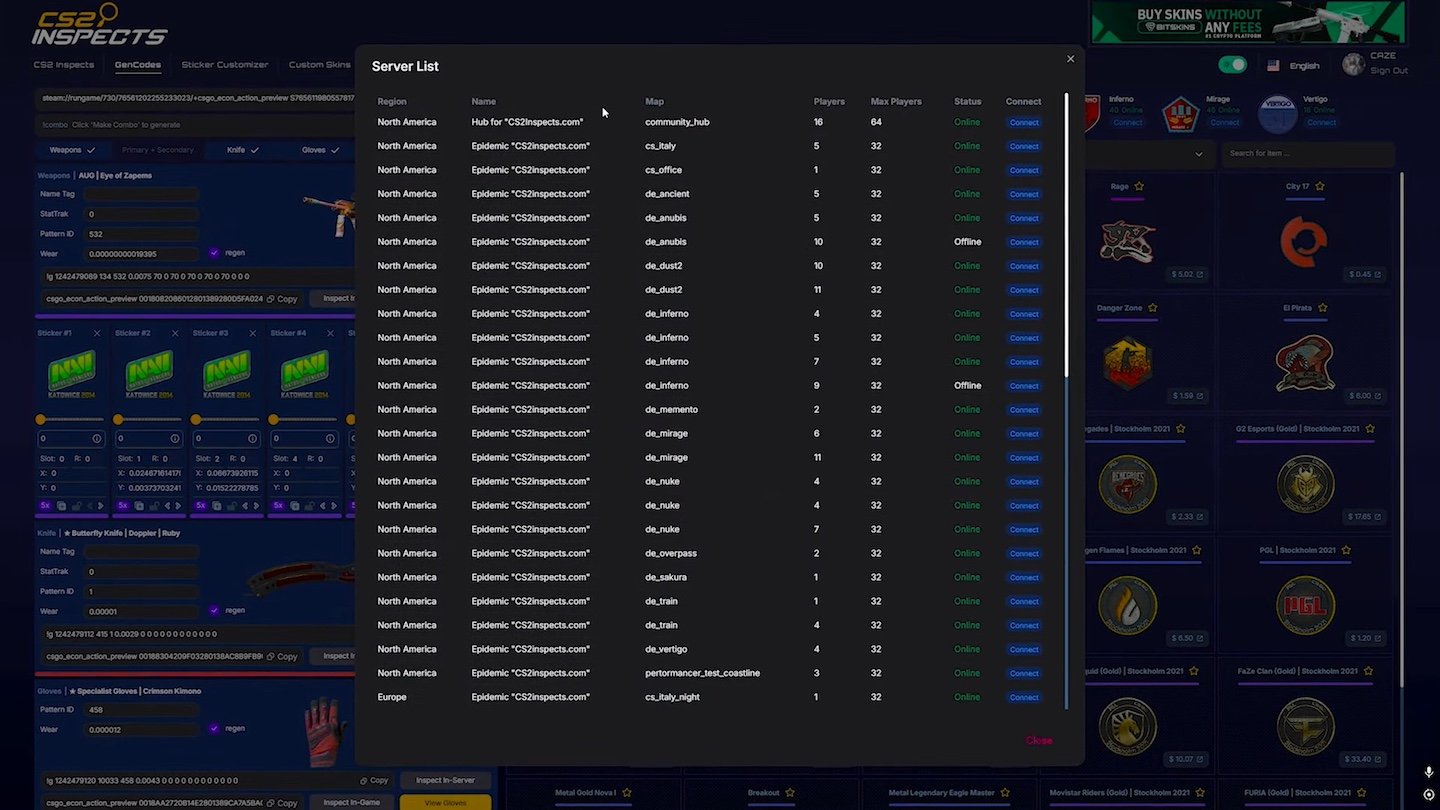The width and height of the screenshot is (1440, 810).
Task: Click the 5x button under Sticker #2
Action: tap(123, 506)
